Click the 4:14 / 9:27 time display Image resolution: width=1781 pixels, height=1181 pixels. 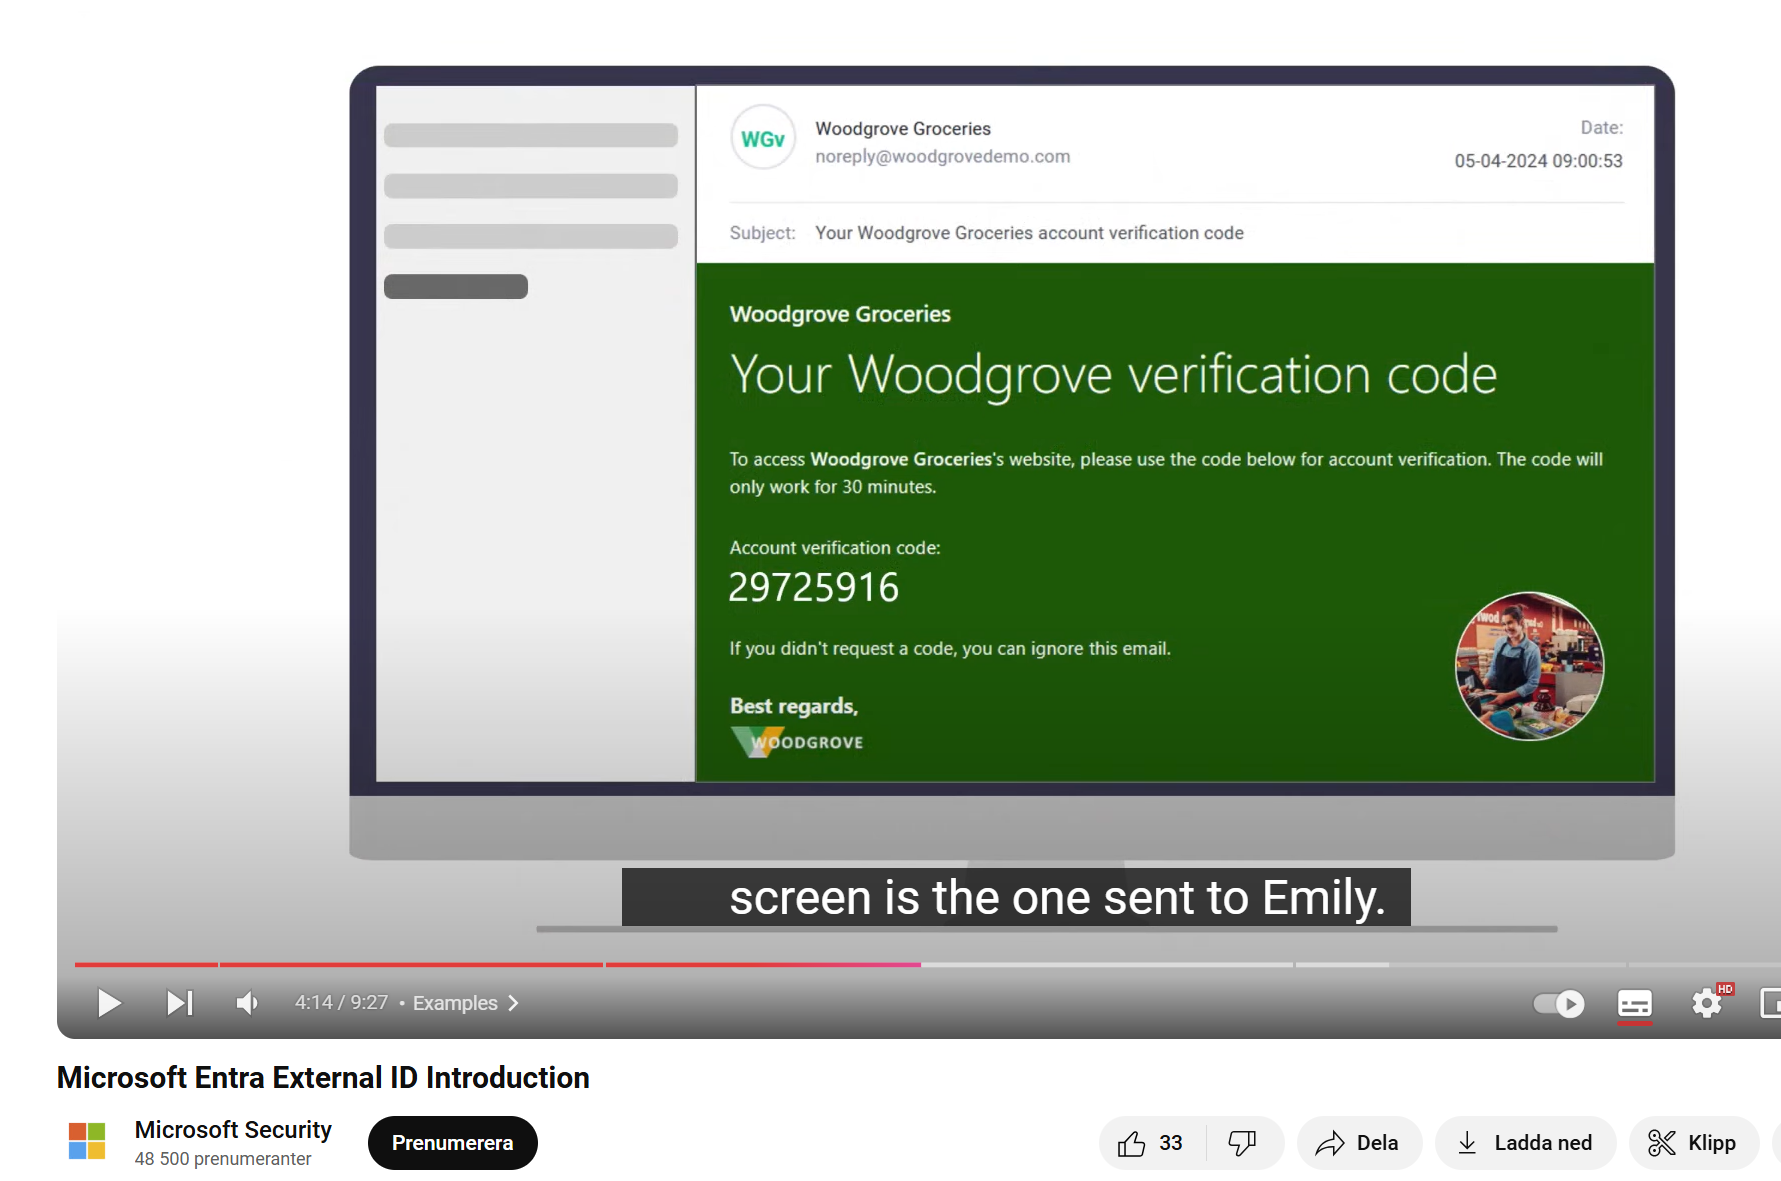[341, 1002]
